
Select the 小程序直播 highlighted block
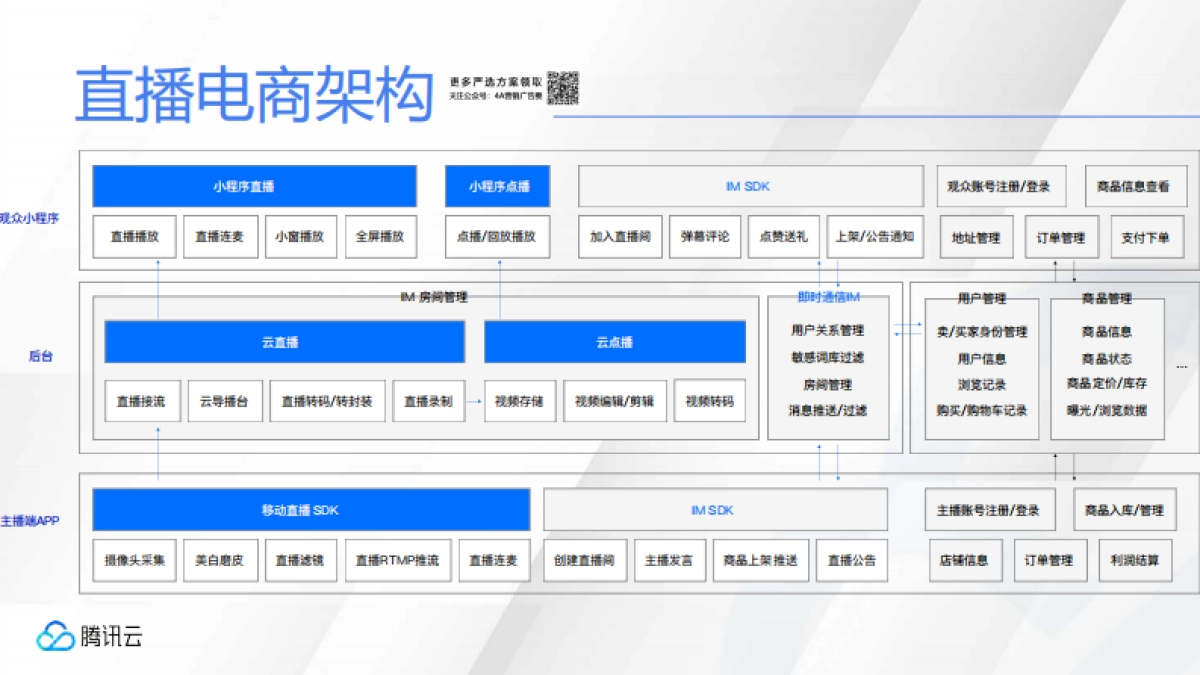click(254, 186)
